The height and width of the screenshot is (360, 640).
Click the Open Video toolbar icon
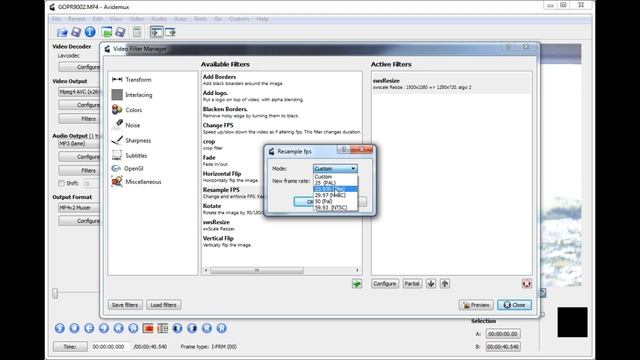[x=62, y=32]
